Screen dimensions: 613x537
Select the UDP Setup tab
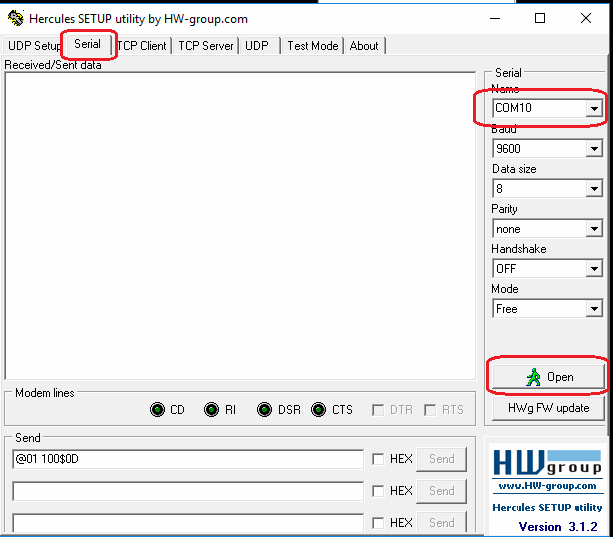(34, 46)
